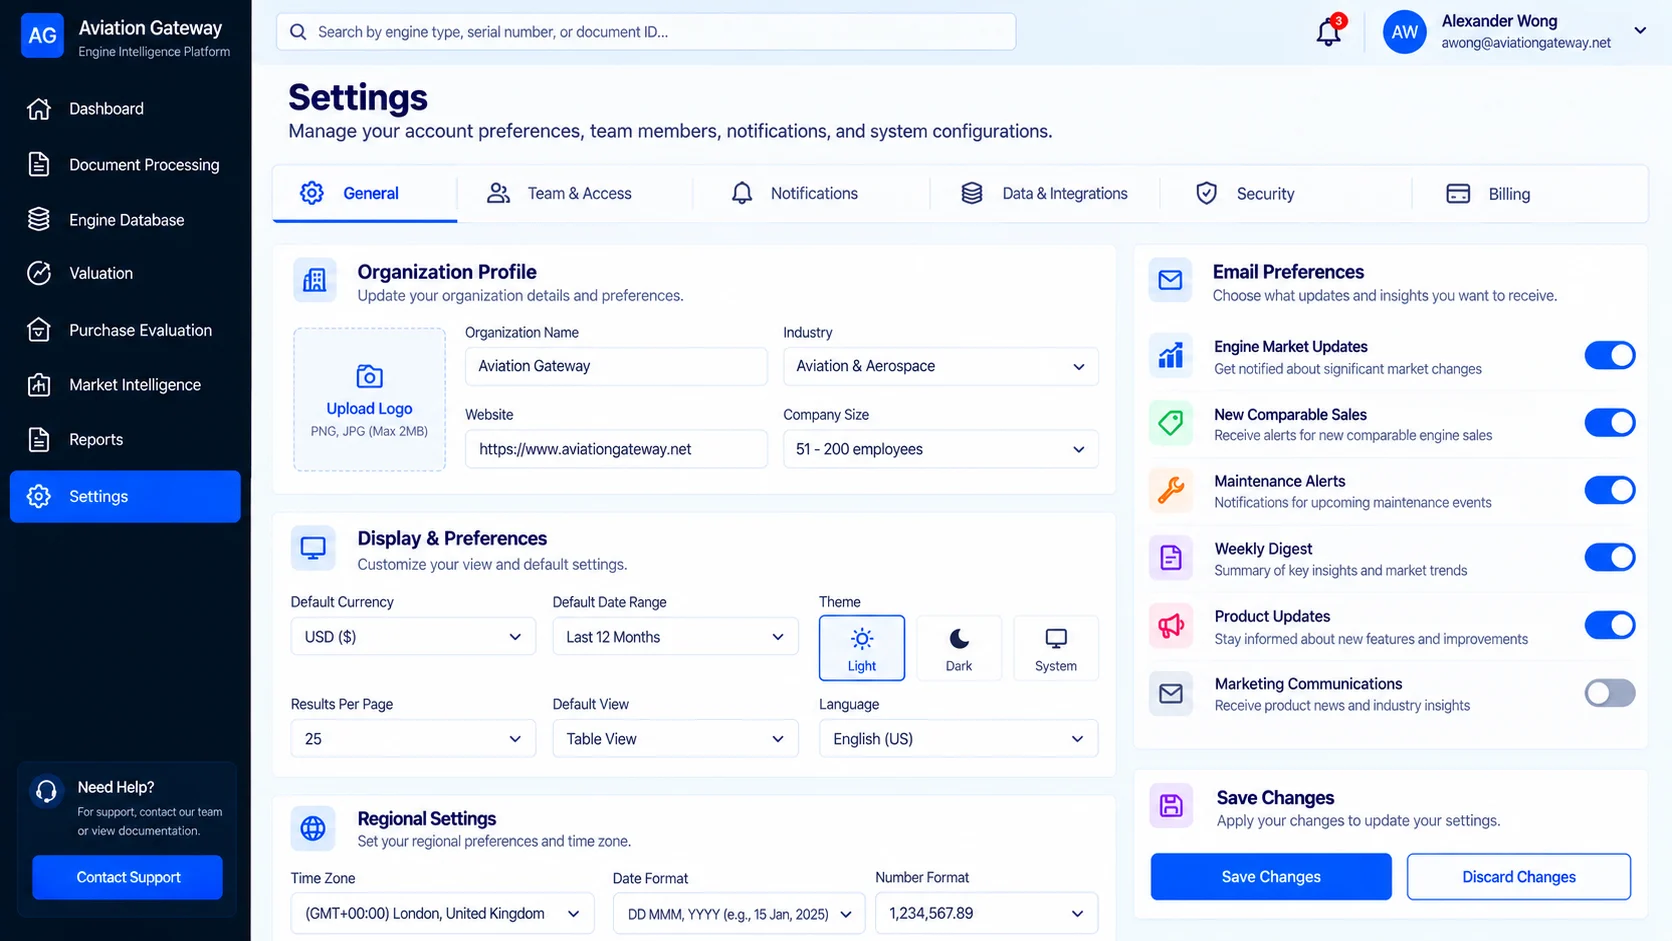The image size is (1672, 941).
Task: Click the Email Preferences envelope icon
Action: pyautogui.click(x=1170, y=280)
